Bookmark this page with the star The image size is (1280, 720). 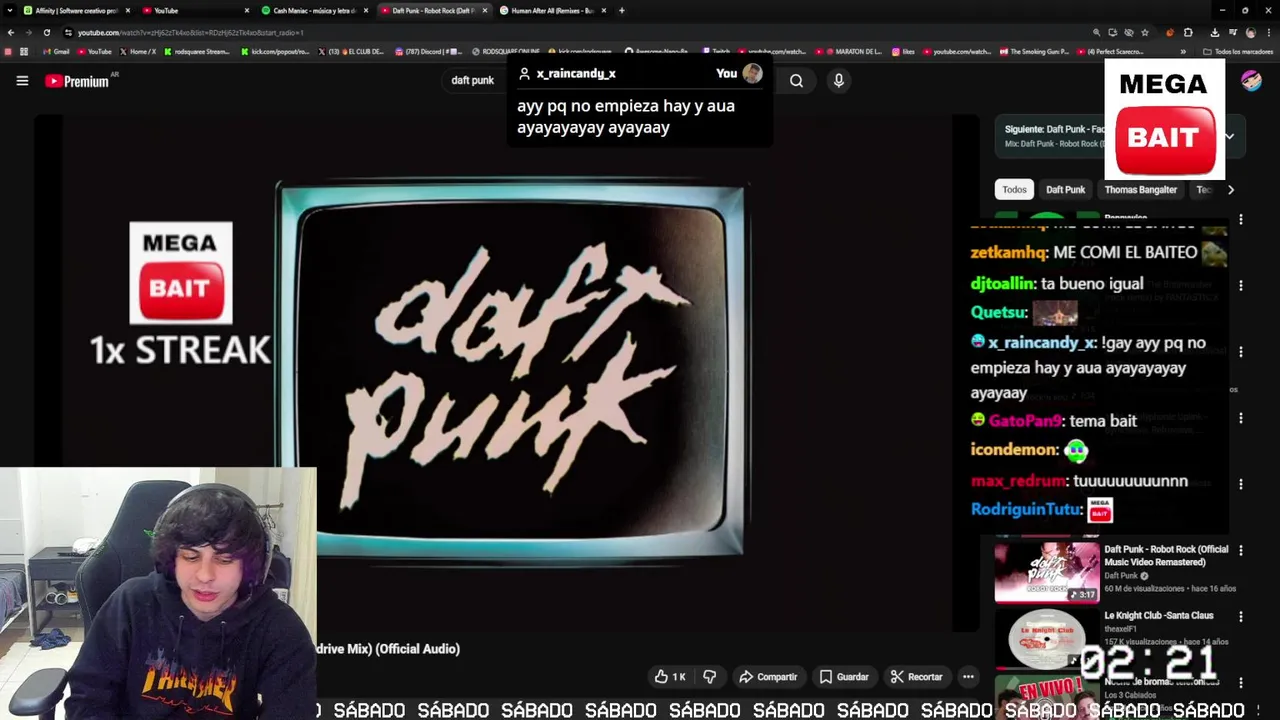point(1145,32)
